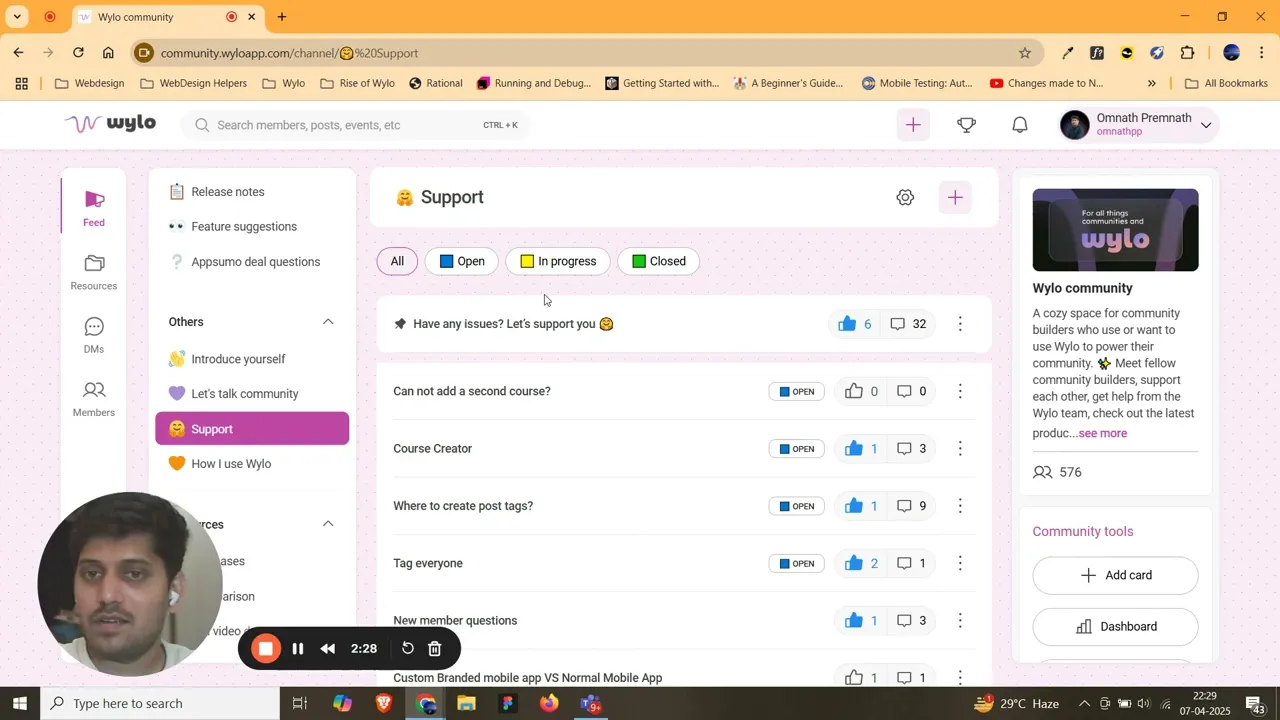This screenshot has width=1280, height=720.
Task: Open 'Tag everyone' post title
Action: pos(428,564)
